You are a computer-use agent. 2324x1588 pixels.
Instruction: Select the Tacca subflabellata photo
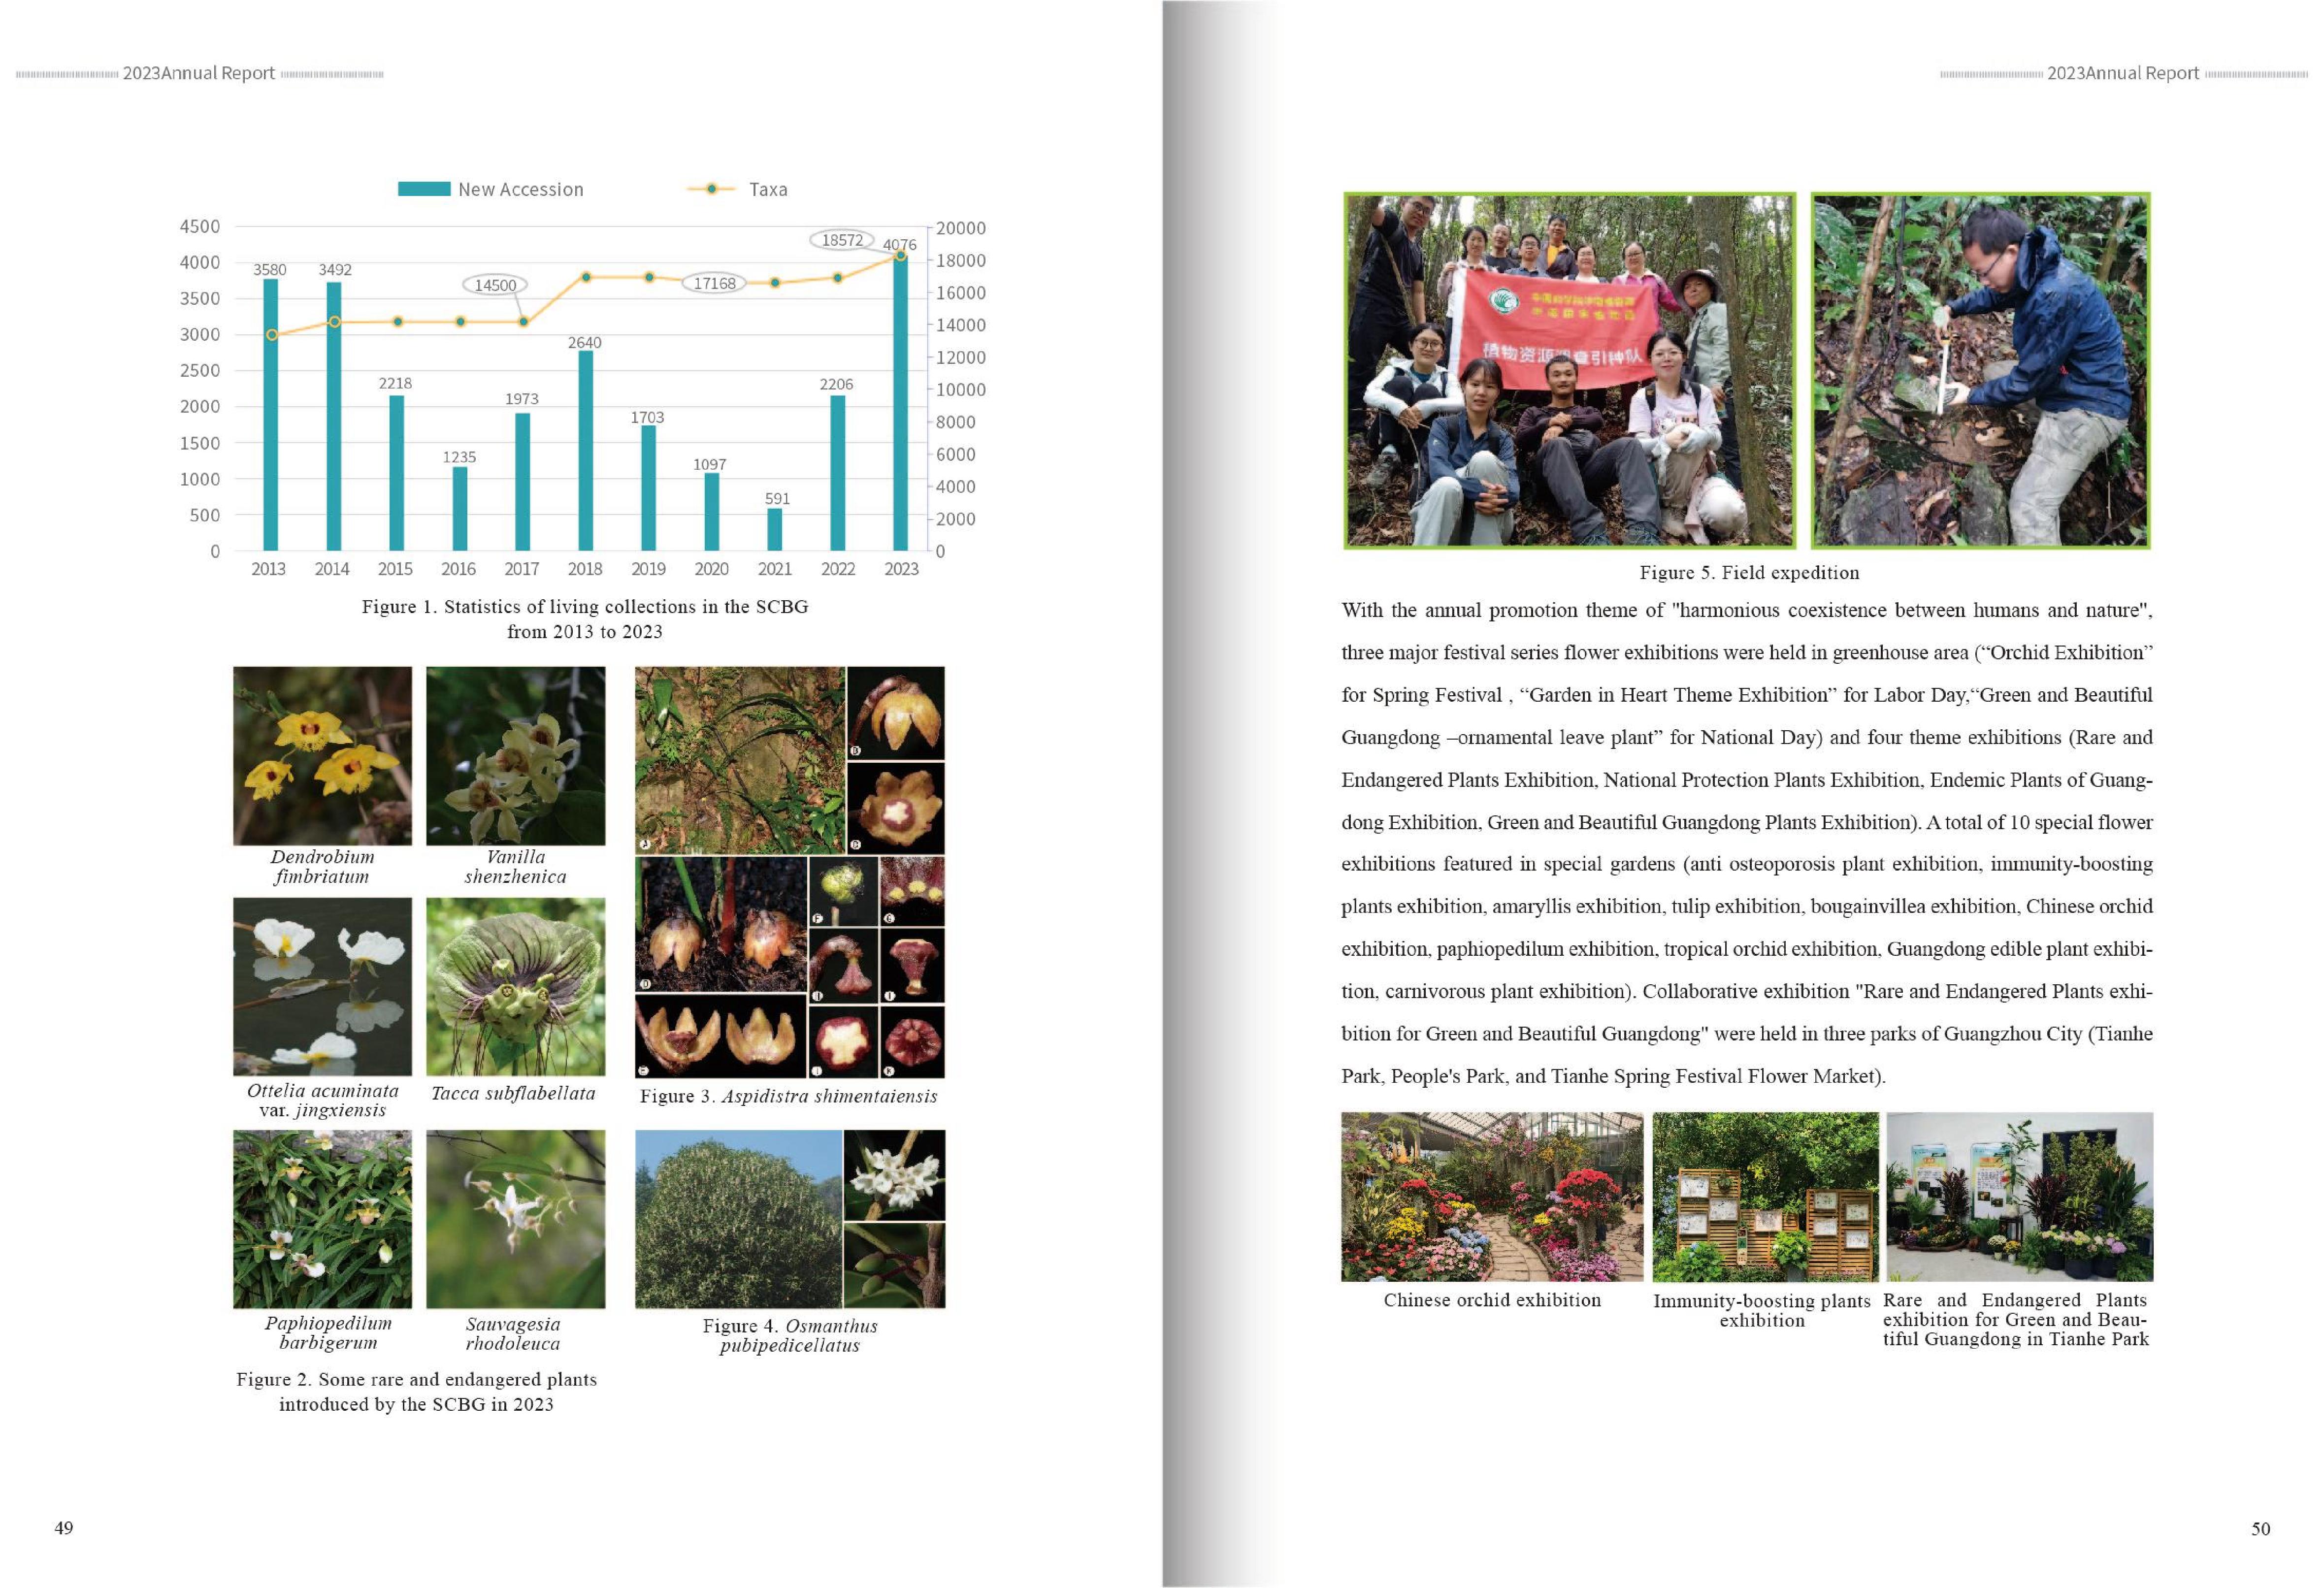[515, 986]
